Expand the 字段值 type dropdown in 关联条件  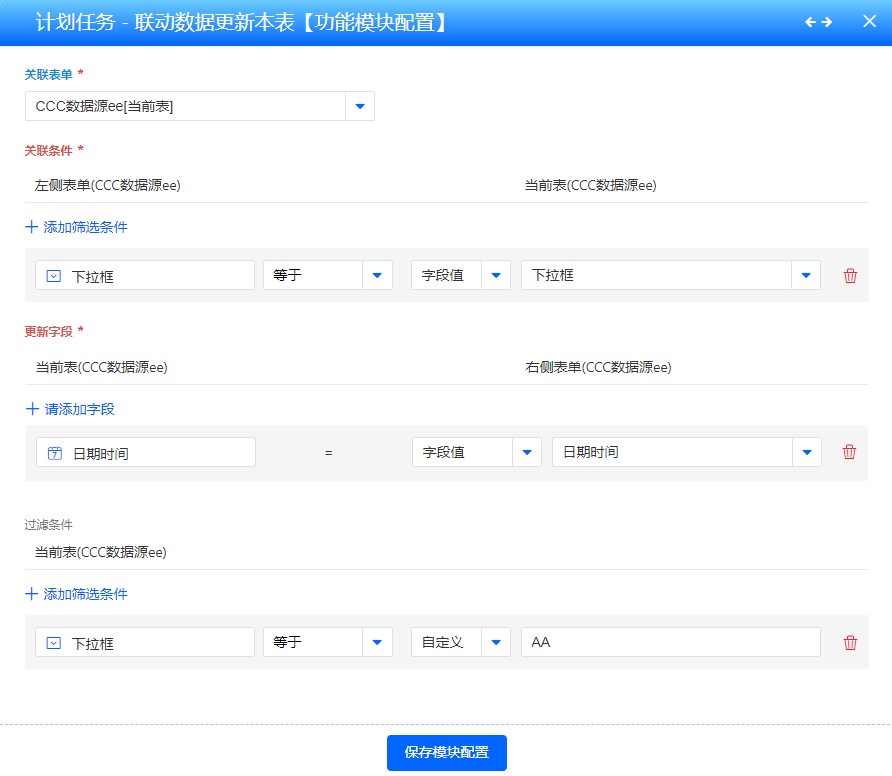tap(495, 276)
